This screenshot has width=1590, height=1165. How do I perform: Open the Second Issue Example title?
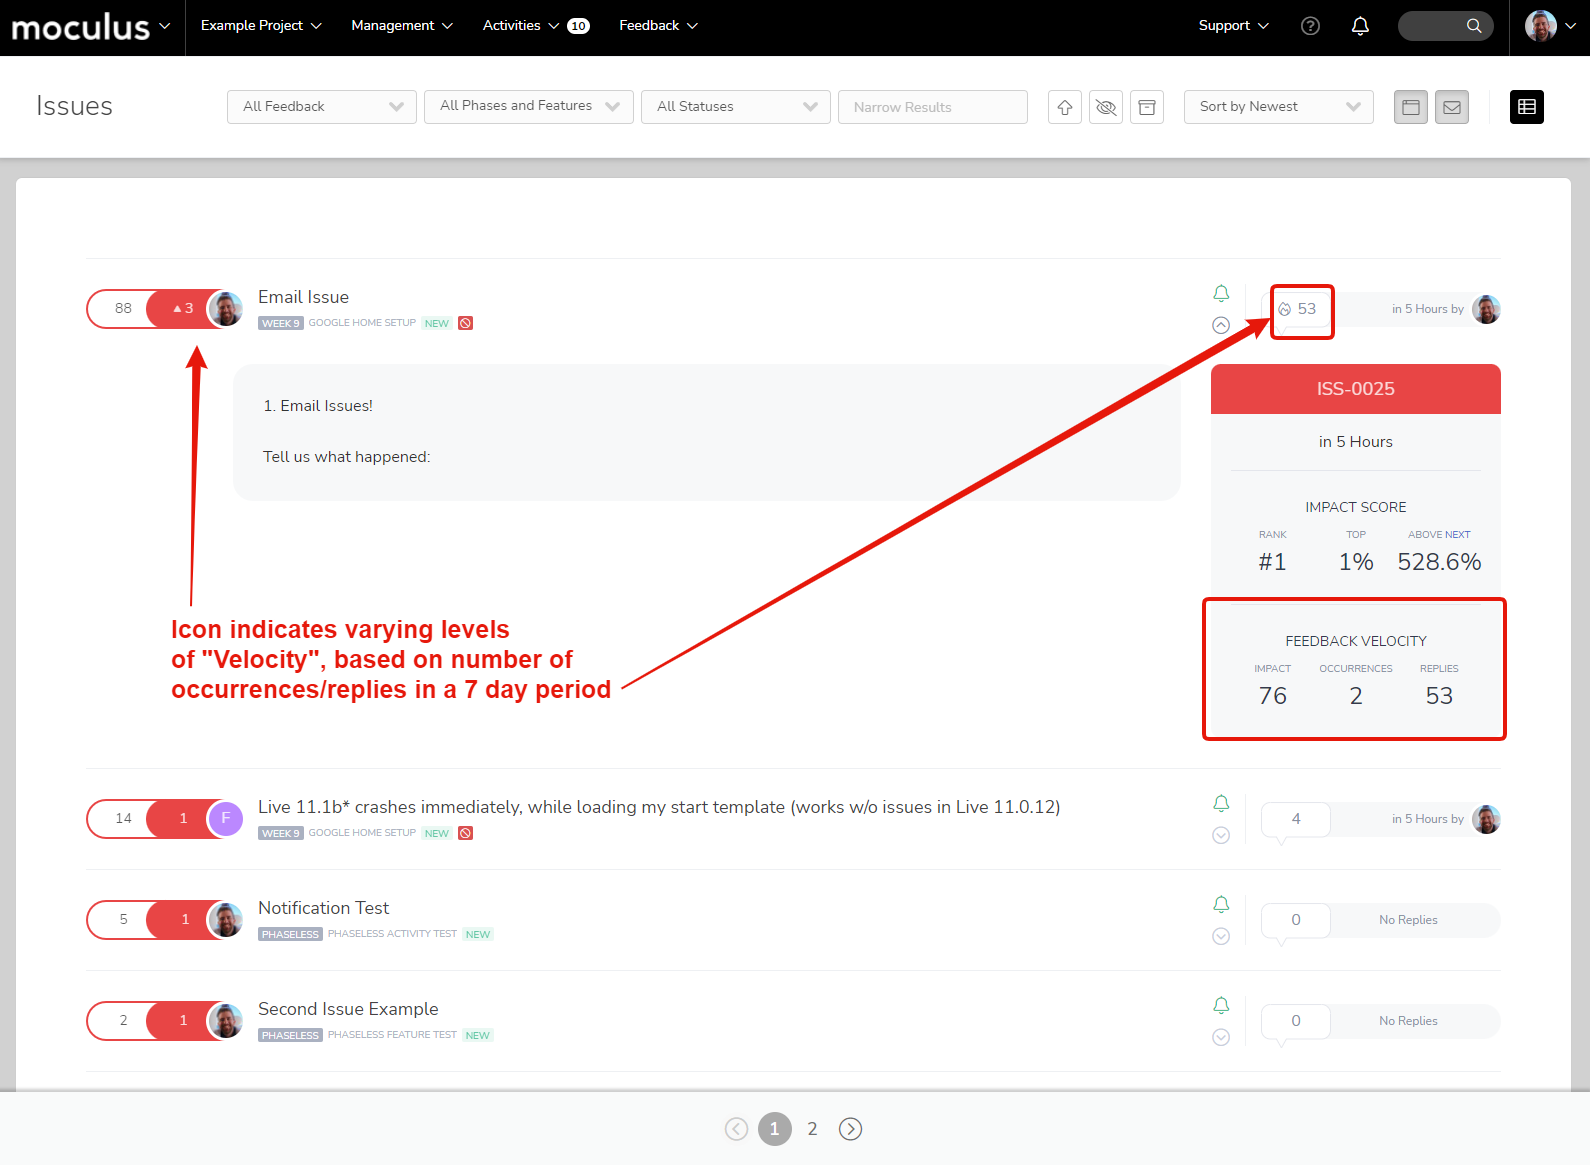point(348,1009)
